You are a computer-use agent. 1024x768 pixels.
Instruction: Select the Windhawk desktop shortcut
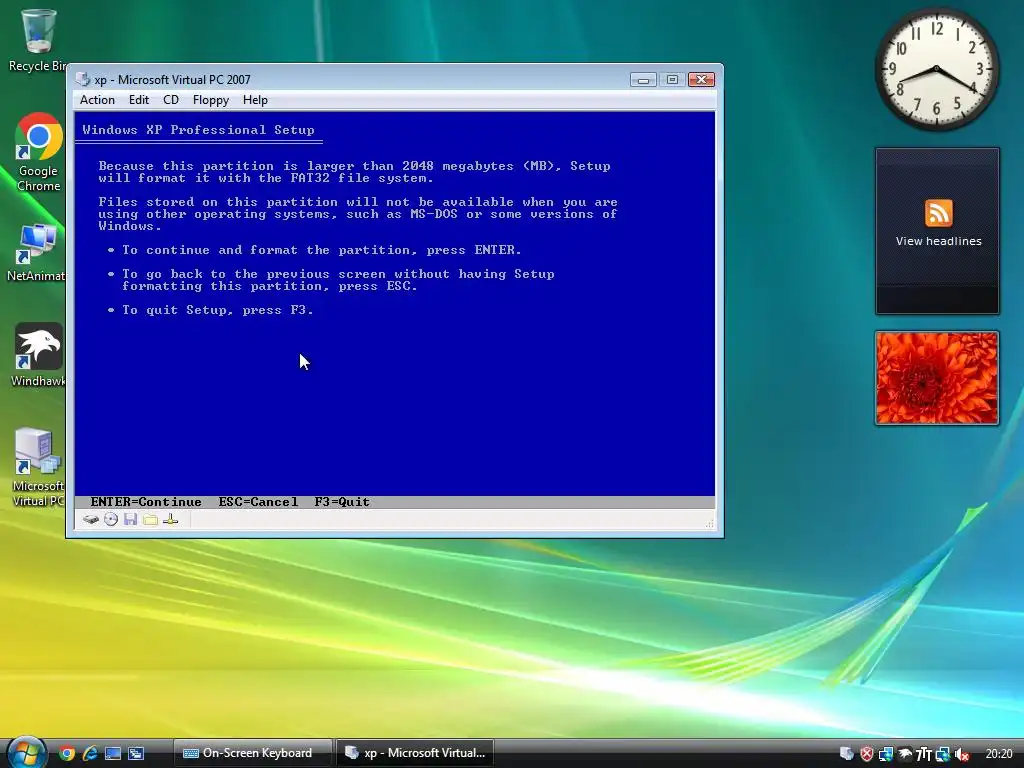coord(38,356)
